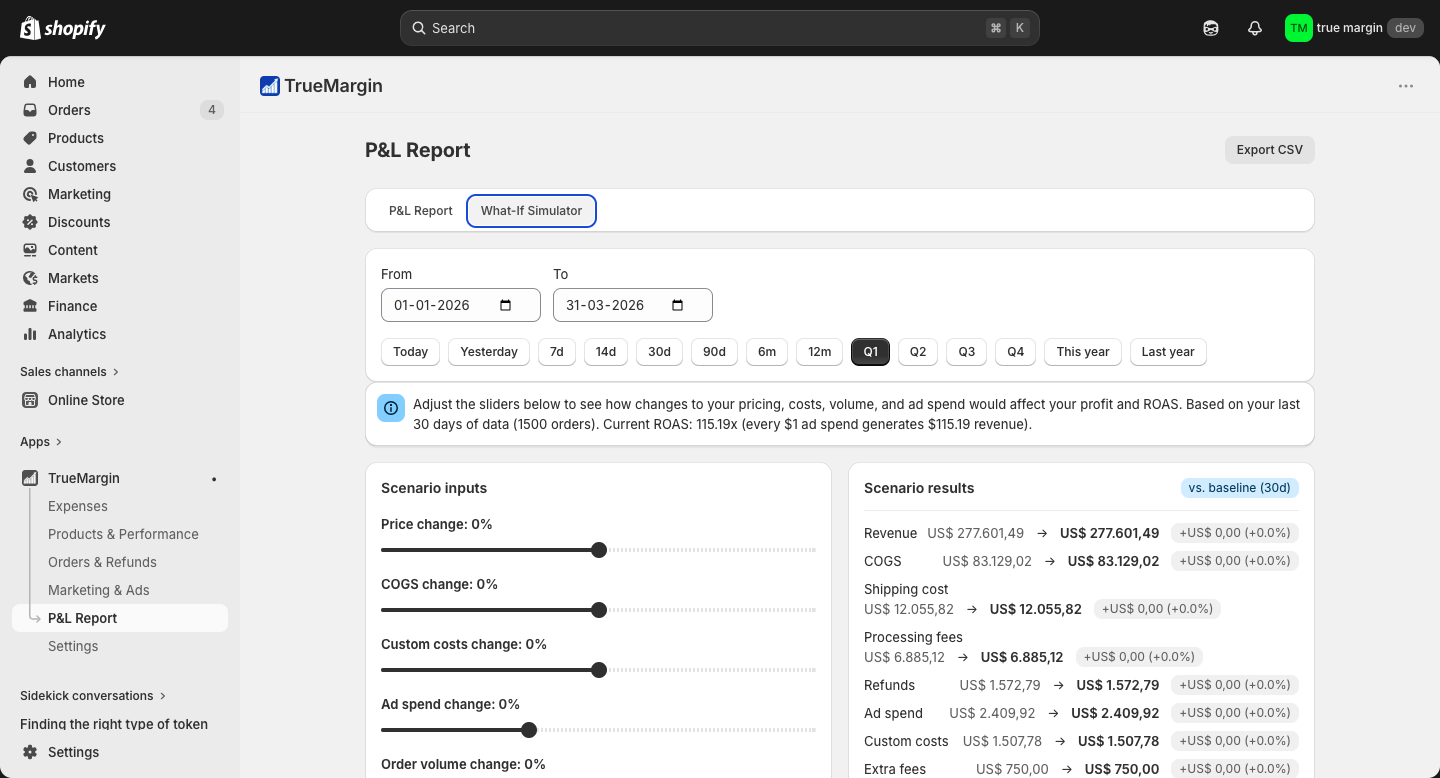Select the Q3 quarter preset
This screenshot has width=1440, height=778.
pyautogui.click(x=967, y=352)
